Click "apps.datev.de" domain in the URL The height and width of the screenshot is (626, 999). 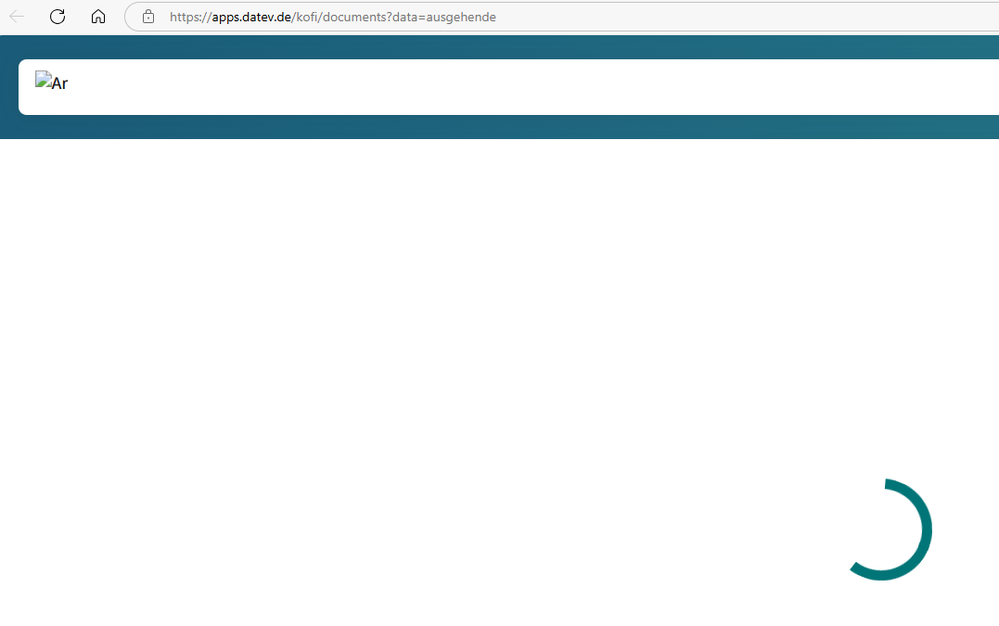point(250,17)
